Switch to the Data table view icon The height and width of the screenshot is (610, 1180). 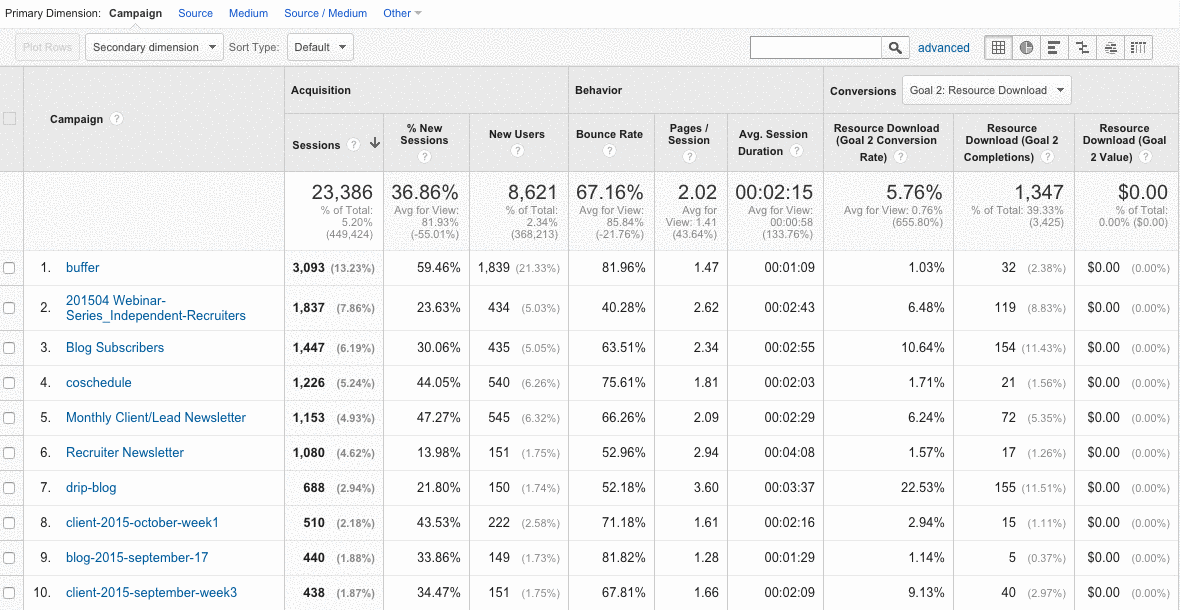click(x=999, y=47)
